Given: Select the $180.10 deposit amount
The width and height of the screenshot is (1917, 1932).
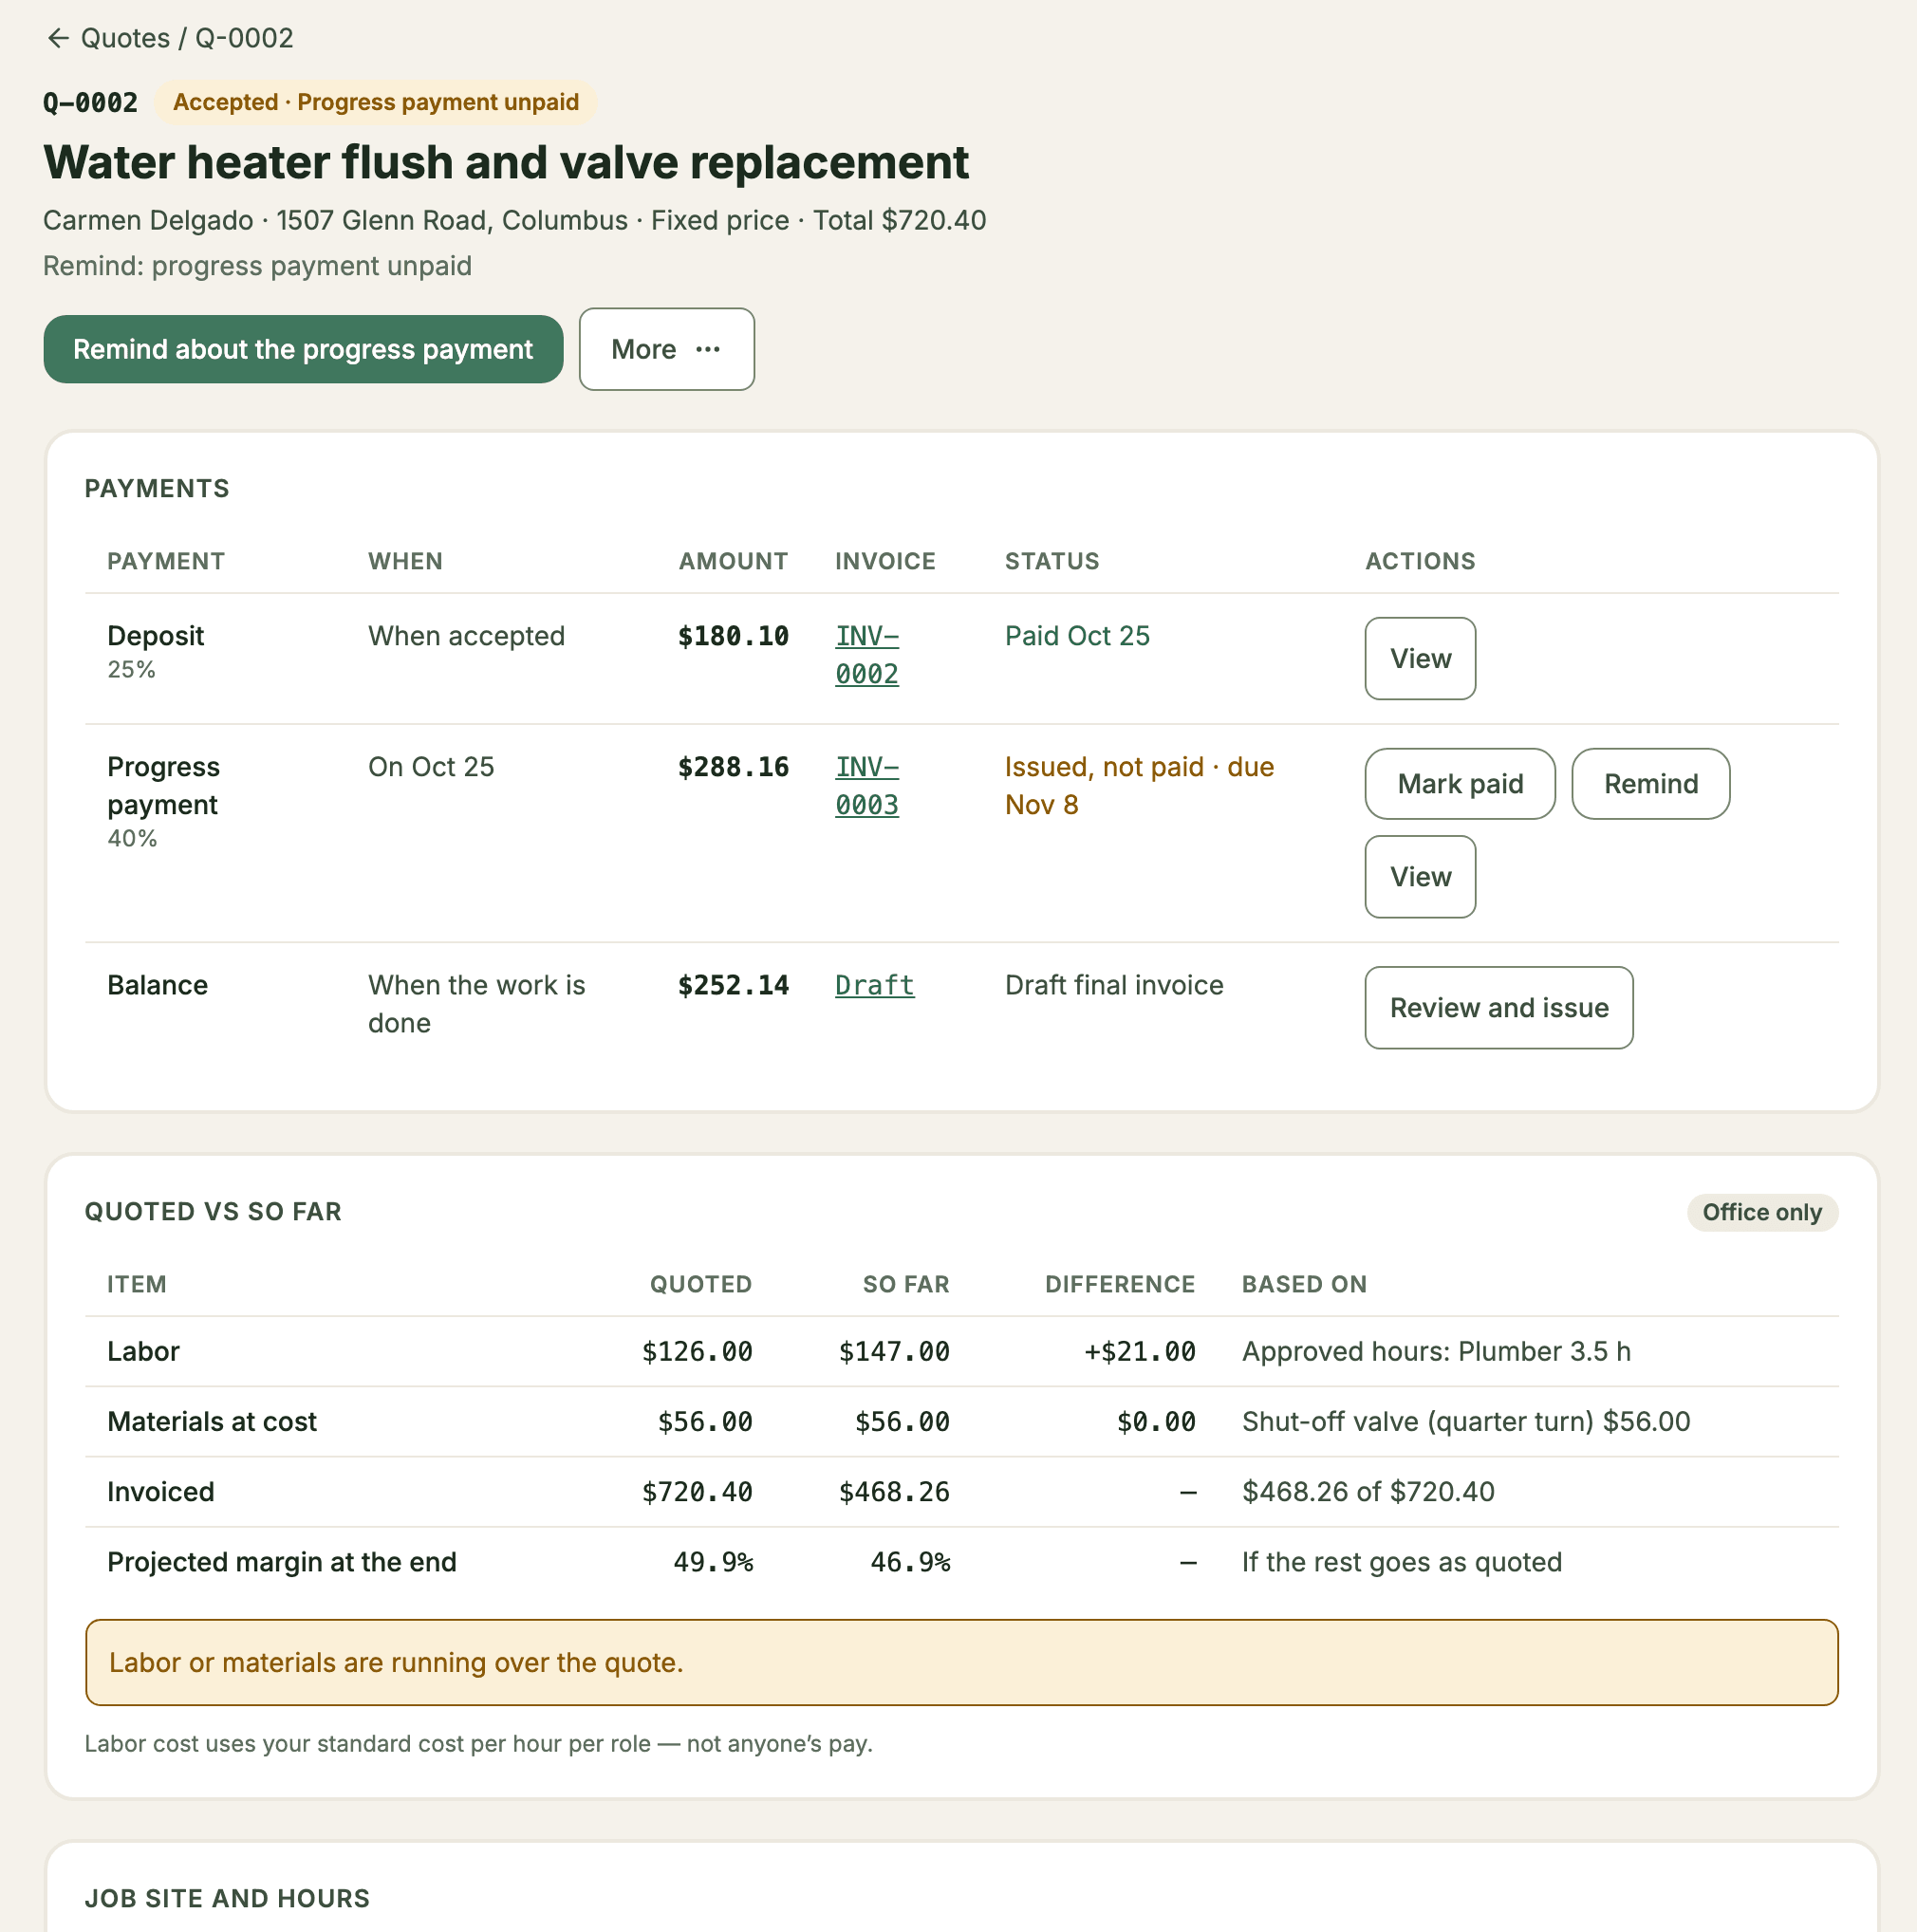Looking at the screenshot, I should point(733,636).
